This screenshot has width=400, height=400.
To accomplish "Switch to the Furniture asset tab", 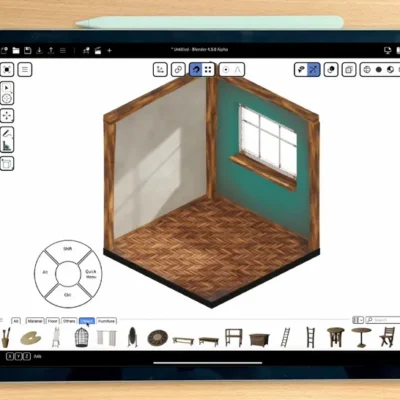I will click(107, 321).
